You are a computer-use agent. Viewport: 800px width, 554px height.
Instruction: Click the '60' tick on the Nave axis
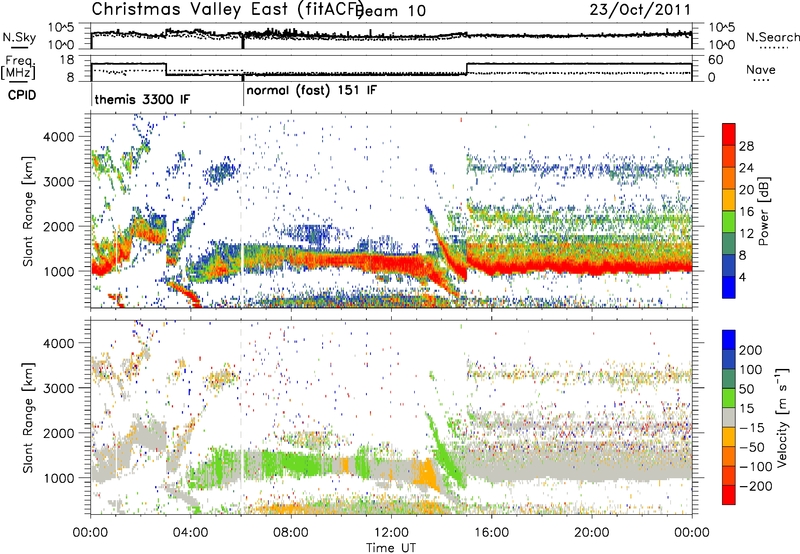tap(716, 60)
